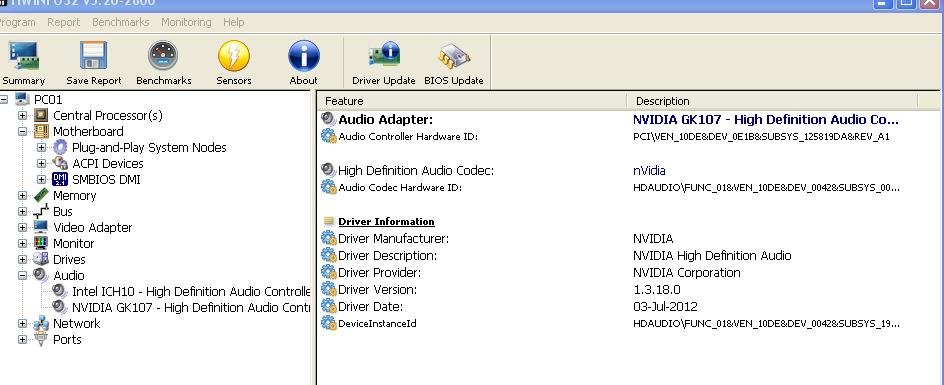Expand the Video Adapter node
This screenshot has width=944, height=385.
22,227
